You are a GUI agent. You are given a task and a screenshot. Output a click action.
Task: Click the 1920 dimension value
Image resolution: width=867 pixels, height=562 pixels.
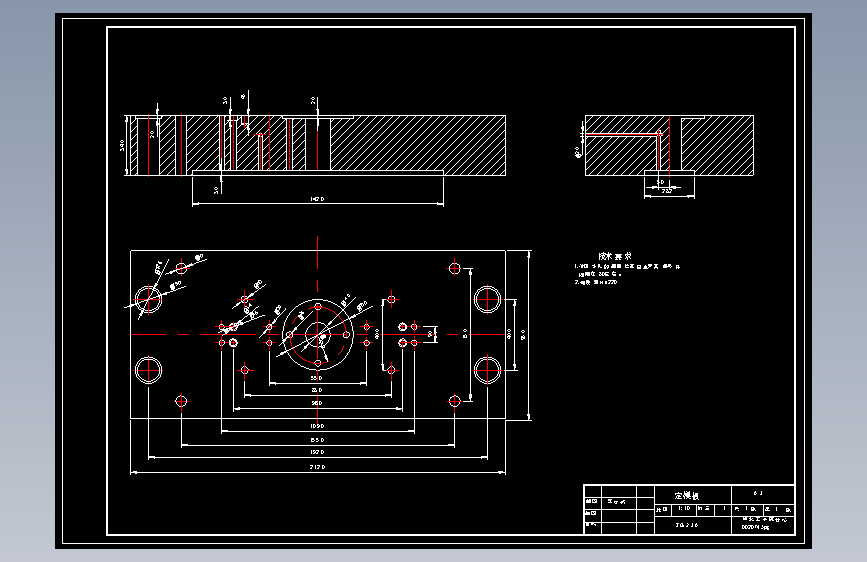pyautogui.click(x=317, y=452)
